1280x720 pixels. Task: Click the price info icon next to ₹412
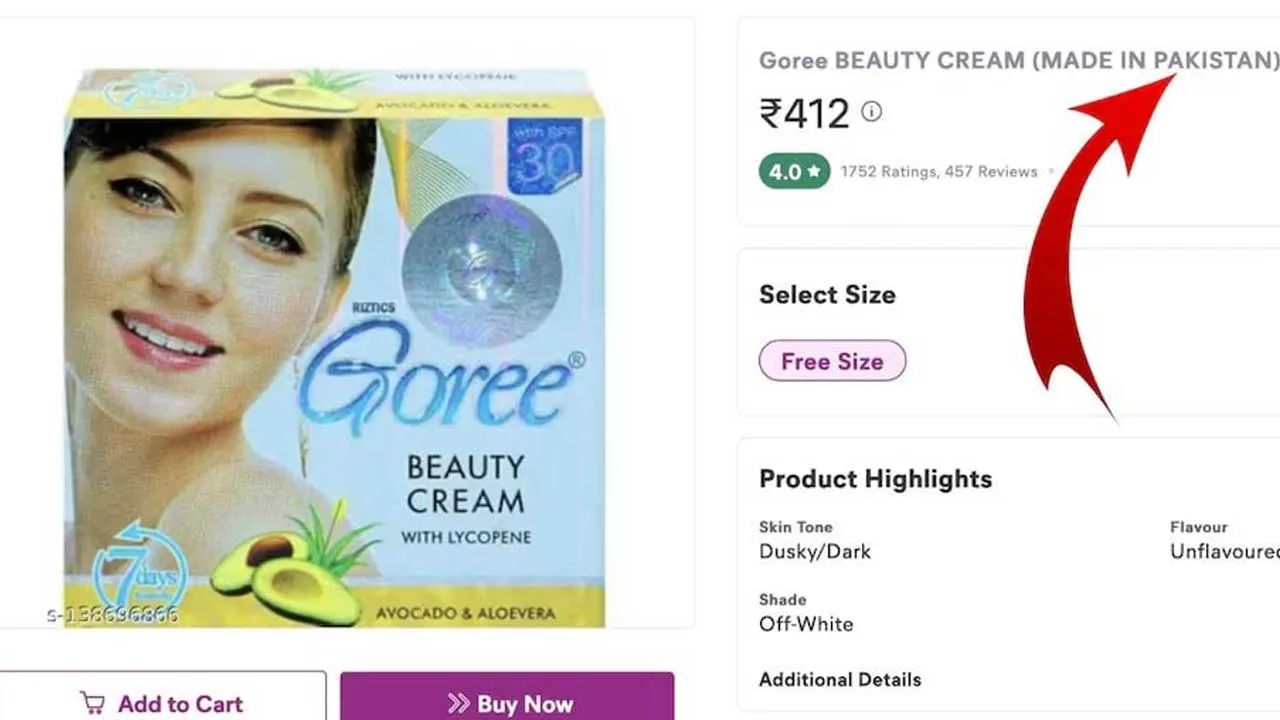(x=872, y=111)
